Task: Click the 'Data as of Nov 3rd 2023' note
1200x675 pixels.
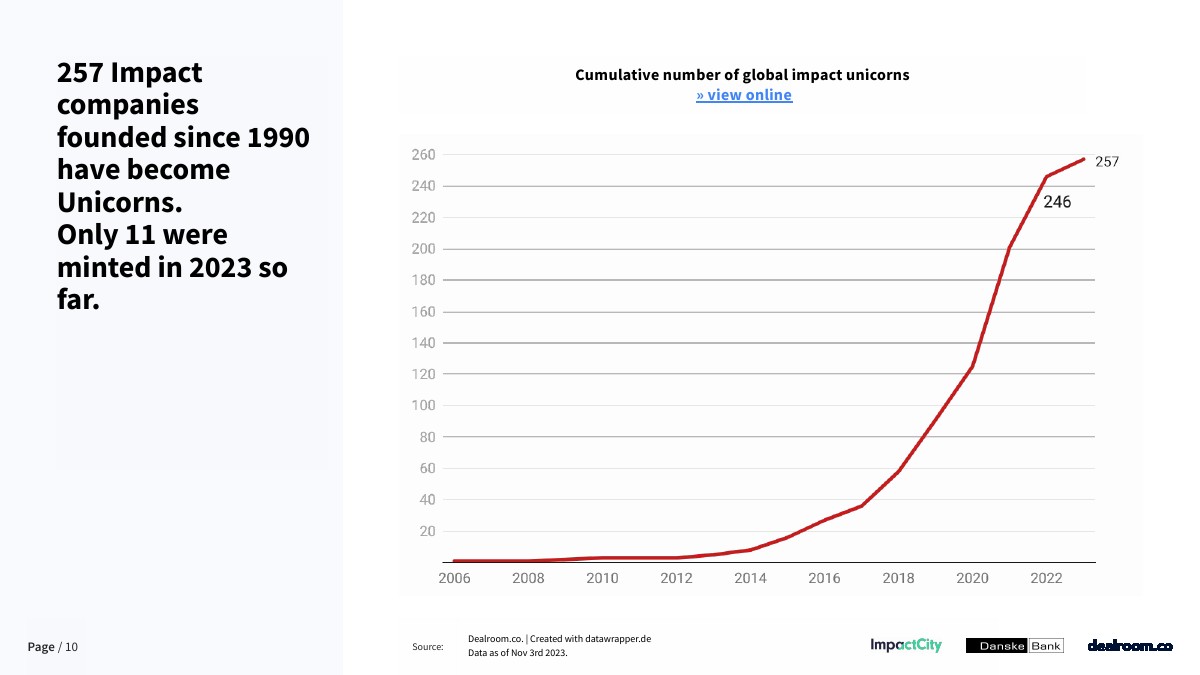Action: [x=517, y=654]
